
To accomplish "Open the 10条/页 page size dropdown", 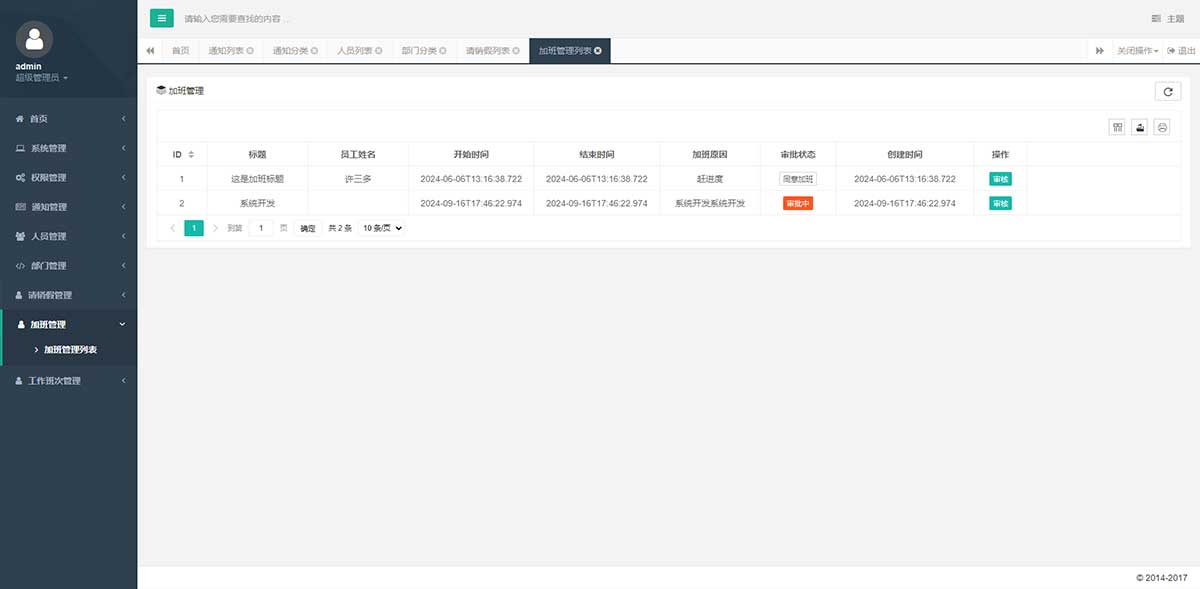I will [382, 228].
